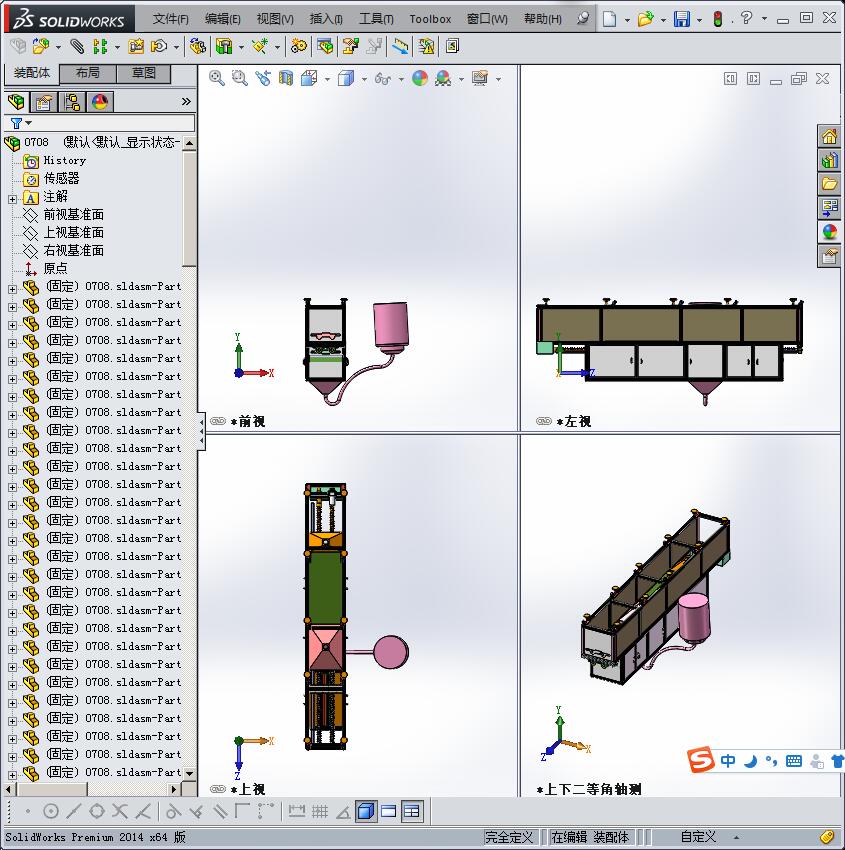Open the 文件(F) menu
This screenshot has width=845, height=850.
pos(171,19)
